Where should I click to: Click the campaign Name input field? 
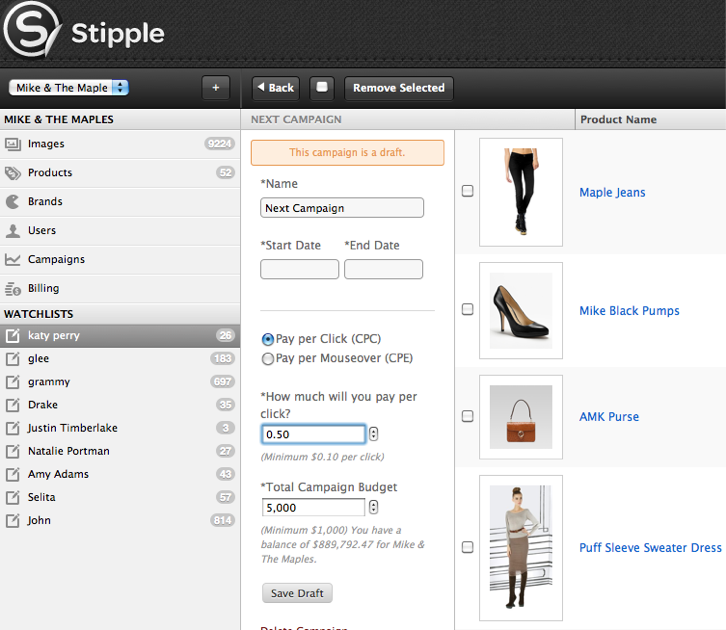[342, 208]
